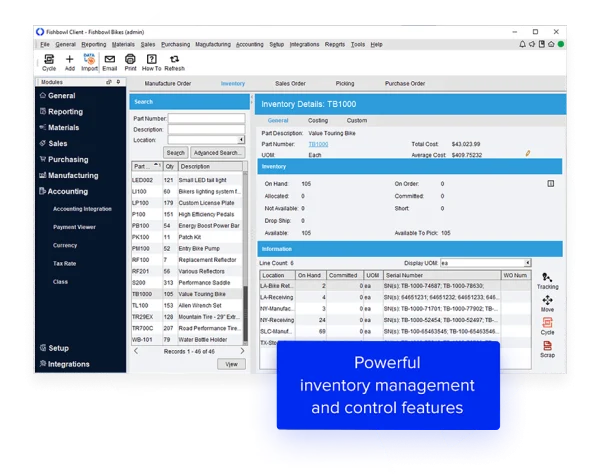
Task: Switch to Picking tab
Action: (x=345, y=83)
